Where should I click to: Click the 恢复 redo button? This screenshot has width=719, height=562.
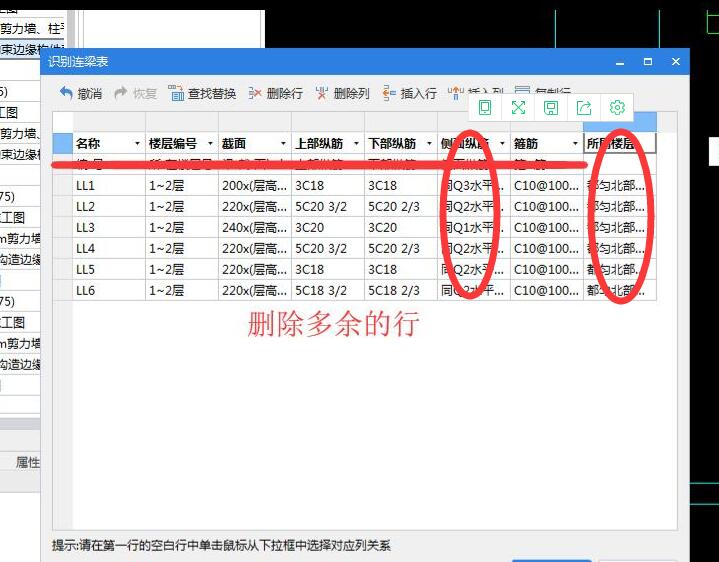(x=135, y=93)
